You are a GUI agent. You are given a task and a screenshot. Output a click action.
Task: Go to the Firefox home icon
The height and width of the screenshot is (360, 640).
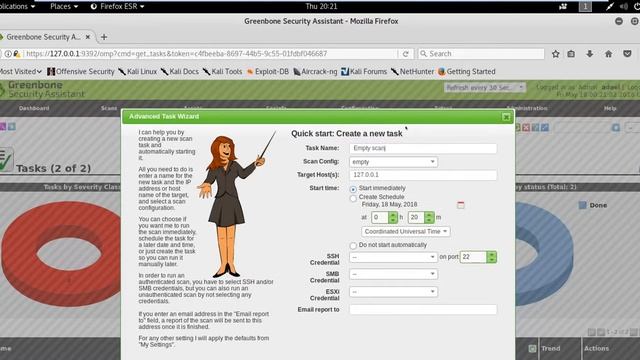[x=609, y=54]
